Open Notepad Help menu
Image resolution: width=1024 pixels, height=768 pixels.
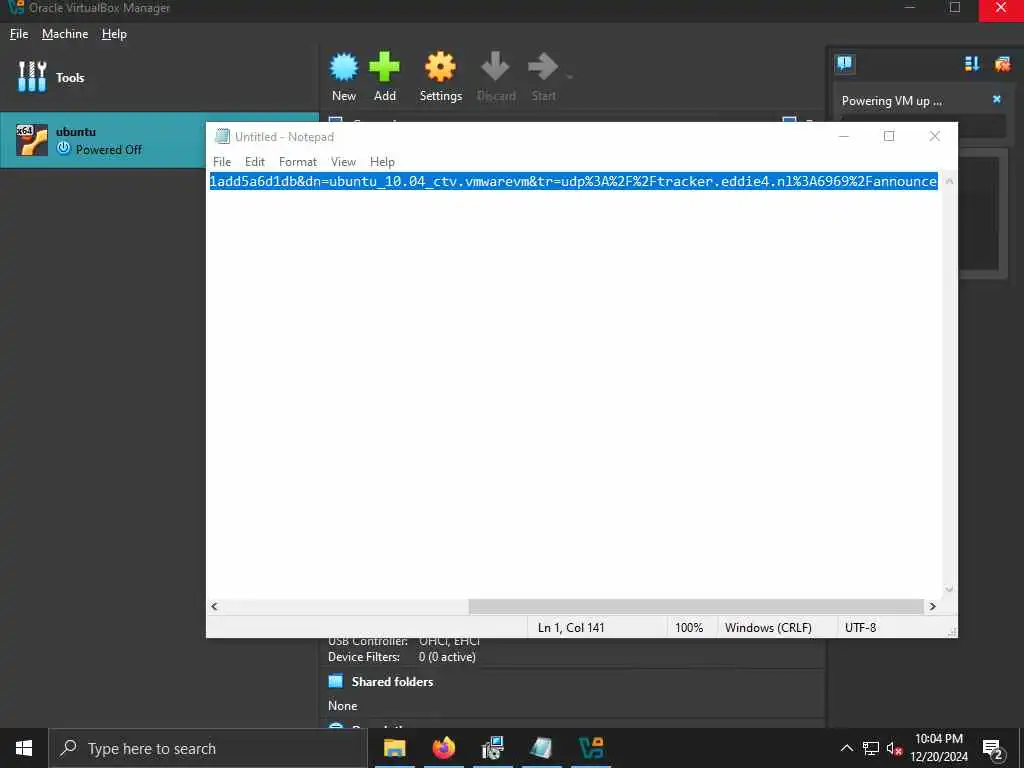point(382,162)
